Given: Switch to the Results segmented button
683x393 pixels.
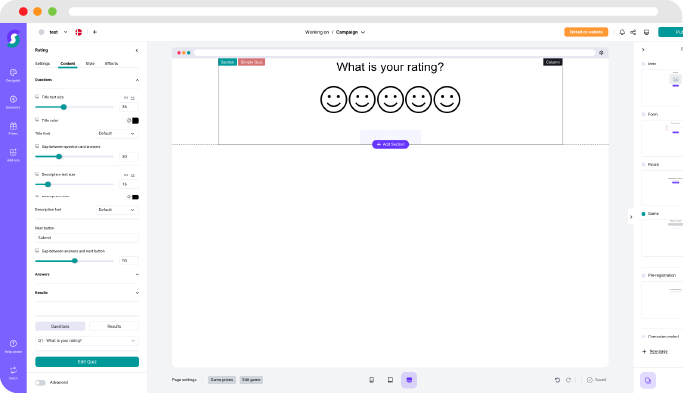Looking at the screenshot, I should click(x=114, y=326).
